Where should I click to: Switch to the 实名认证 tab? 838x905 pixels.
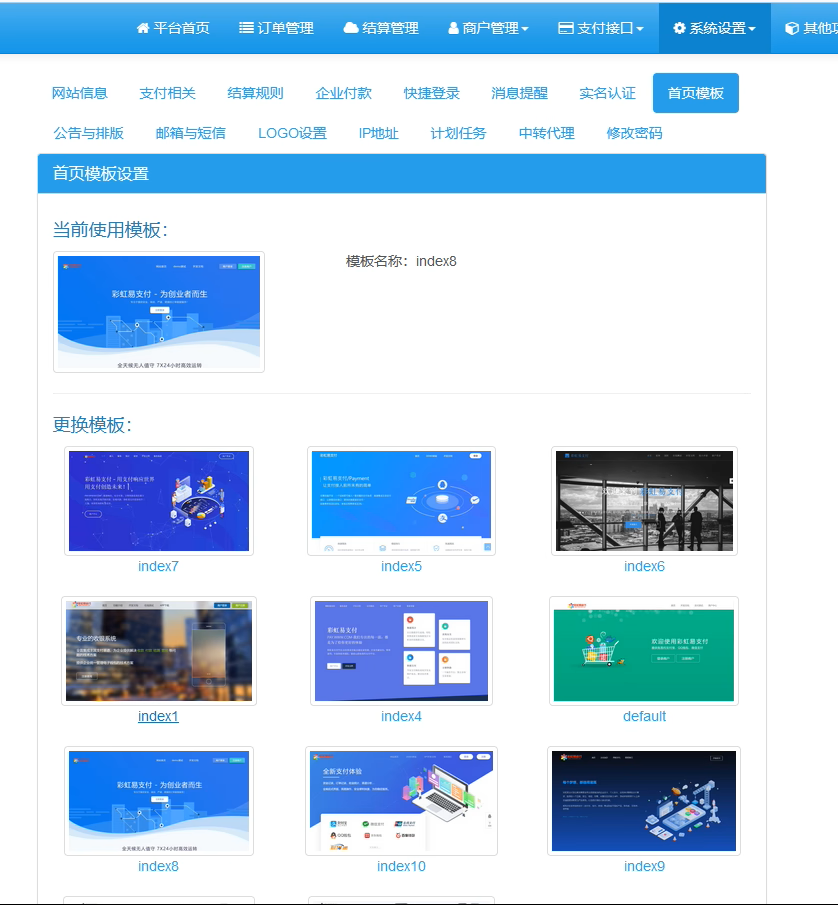tap(607, 93)
